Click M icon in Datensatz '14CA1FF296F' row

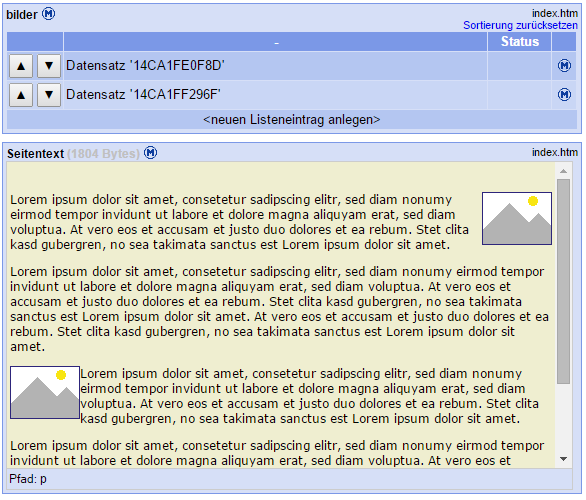point(564,95)
